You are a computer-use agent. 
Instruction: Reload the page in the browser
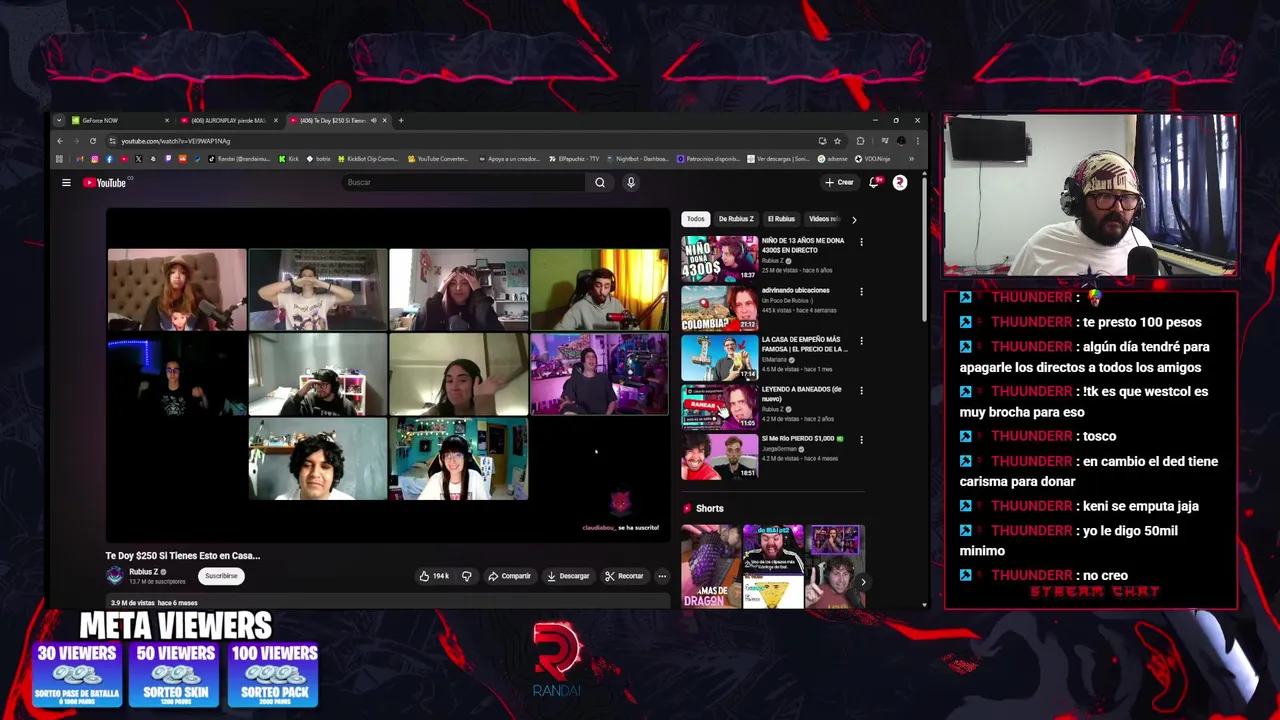(93, 141)
